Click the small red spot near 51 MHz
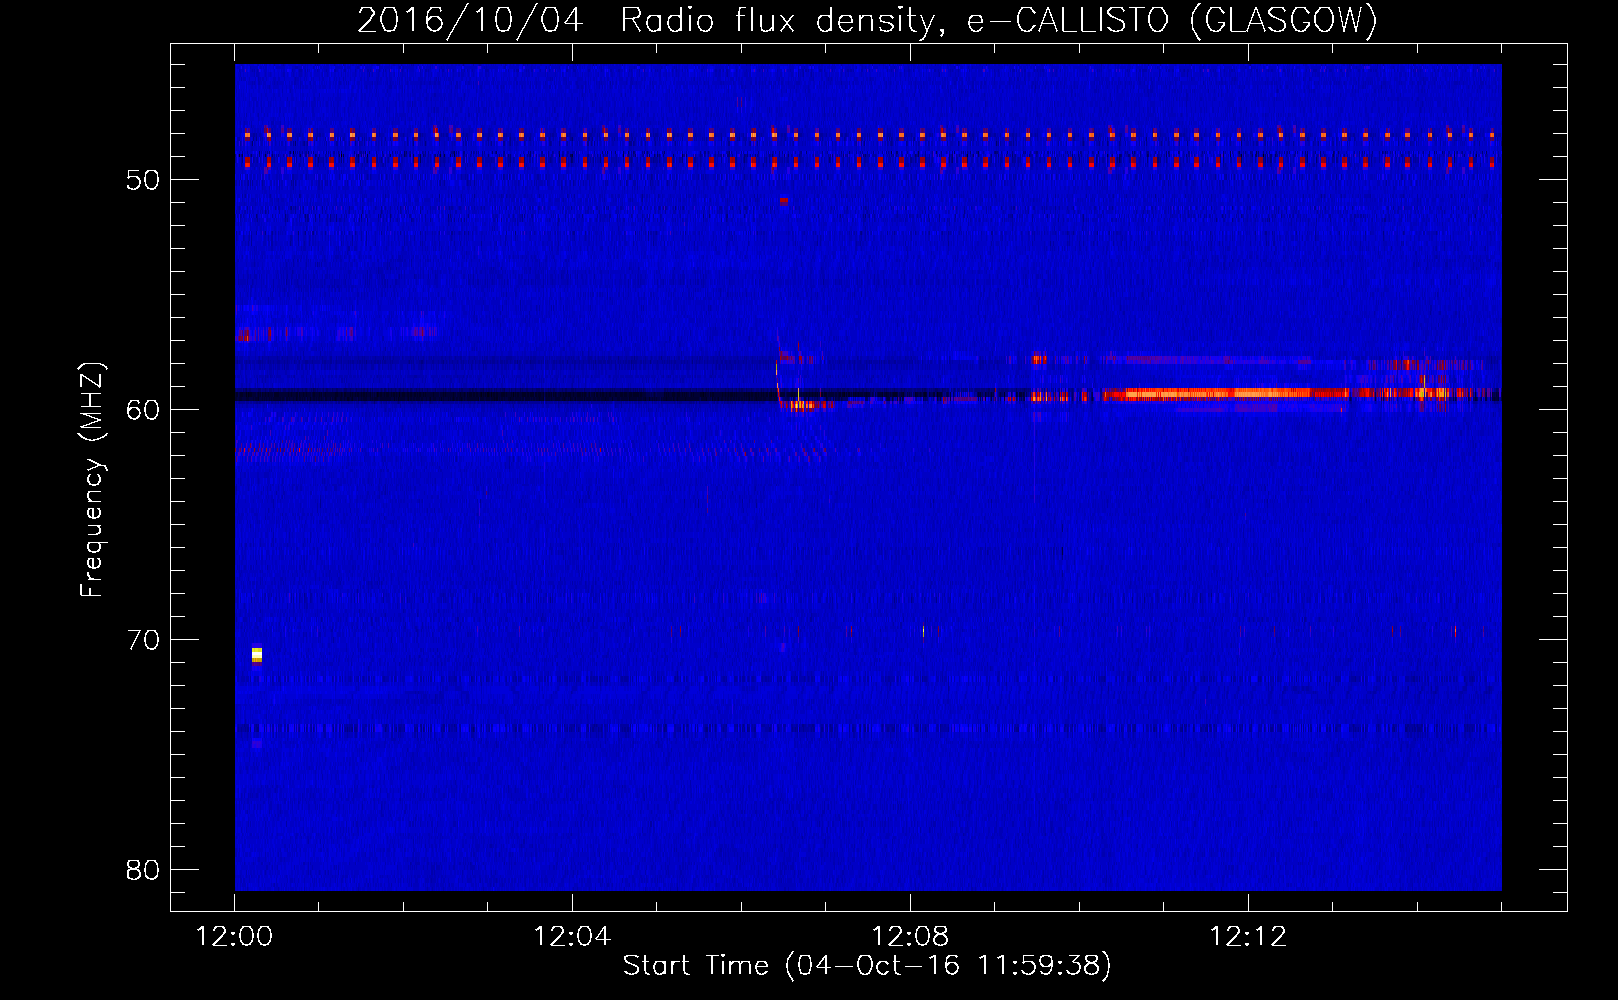Screen dimensions: 1618x1000 coord(784,200)
